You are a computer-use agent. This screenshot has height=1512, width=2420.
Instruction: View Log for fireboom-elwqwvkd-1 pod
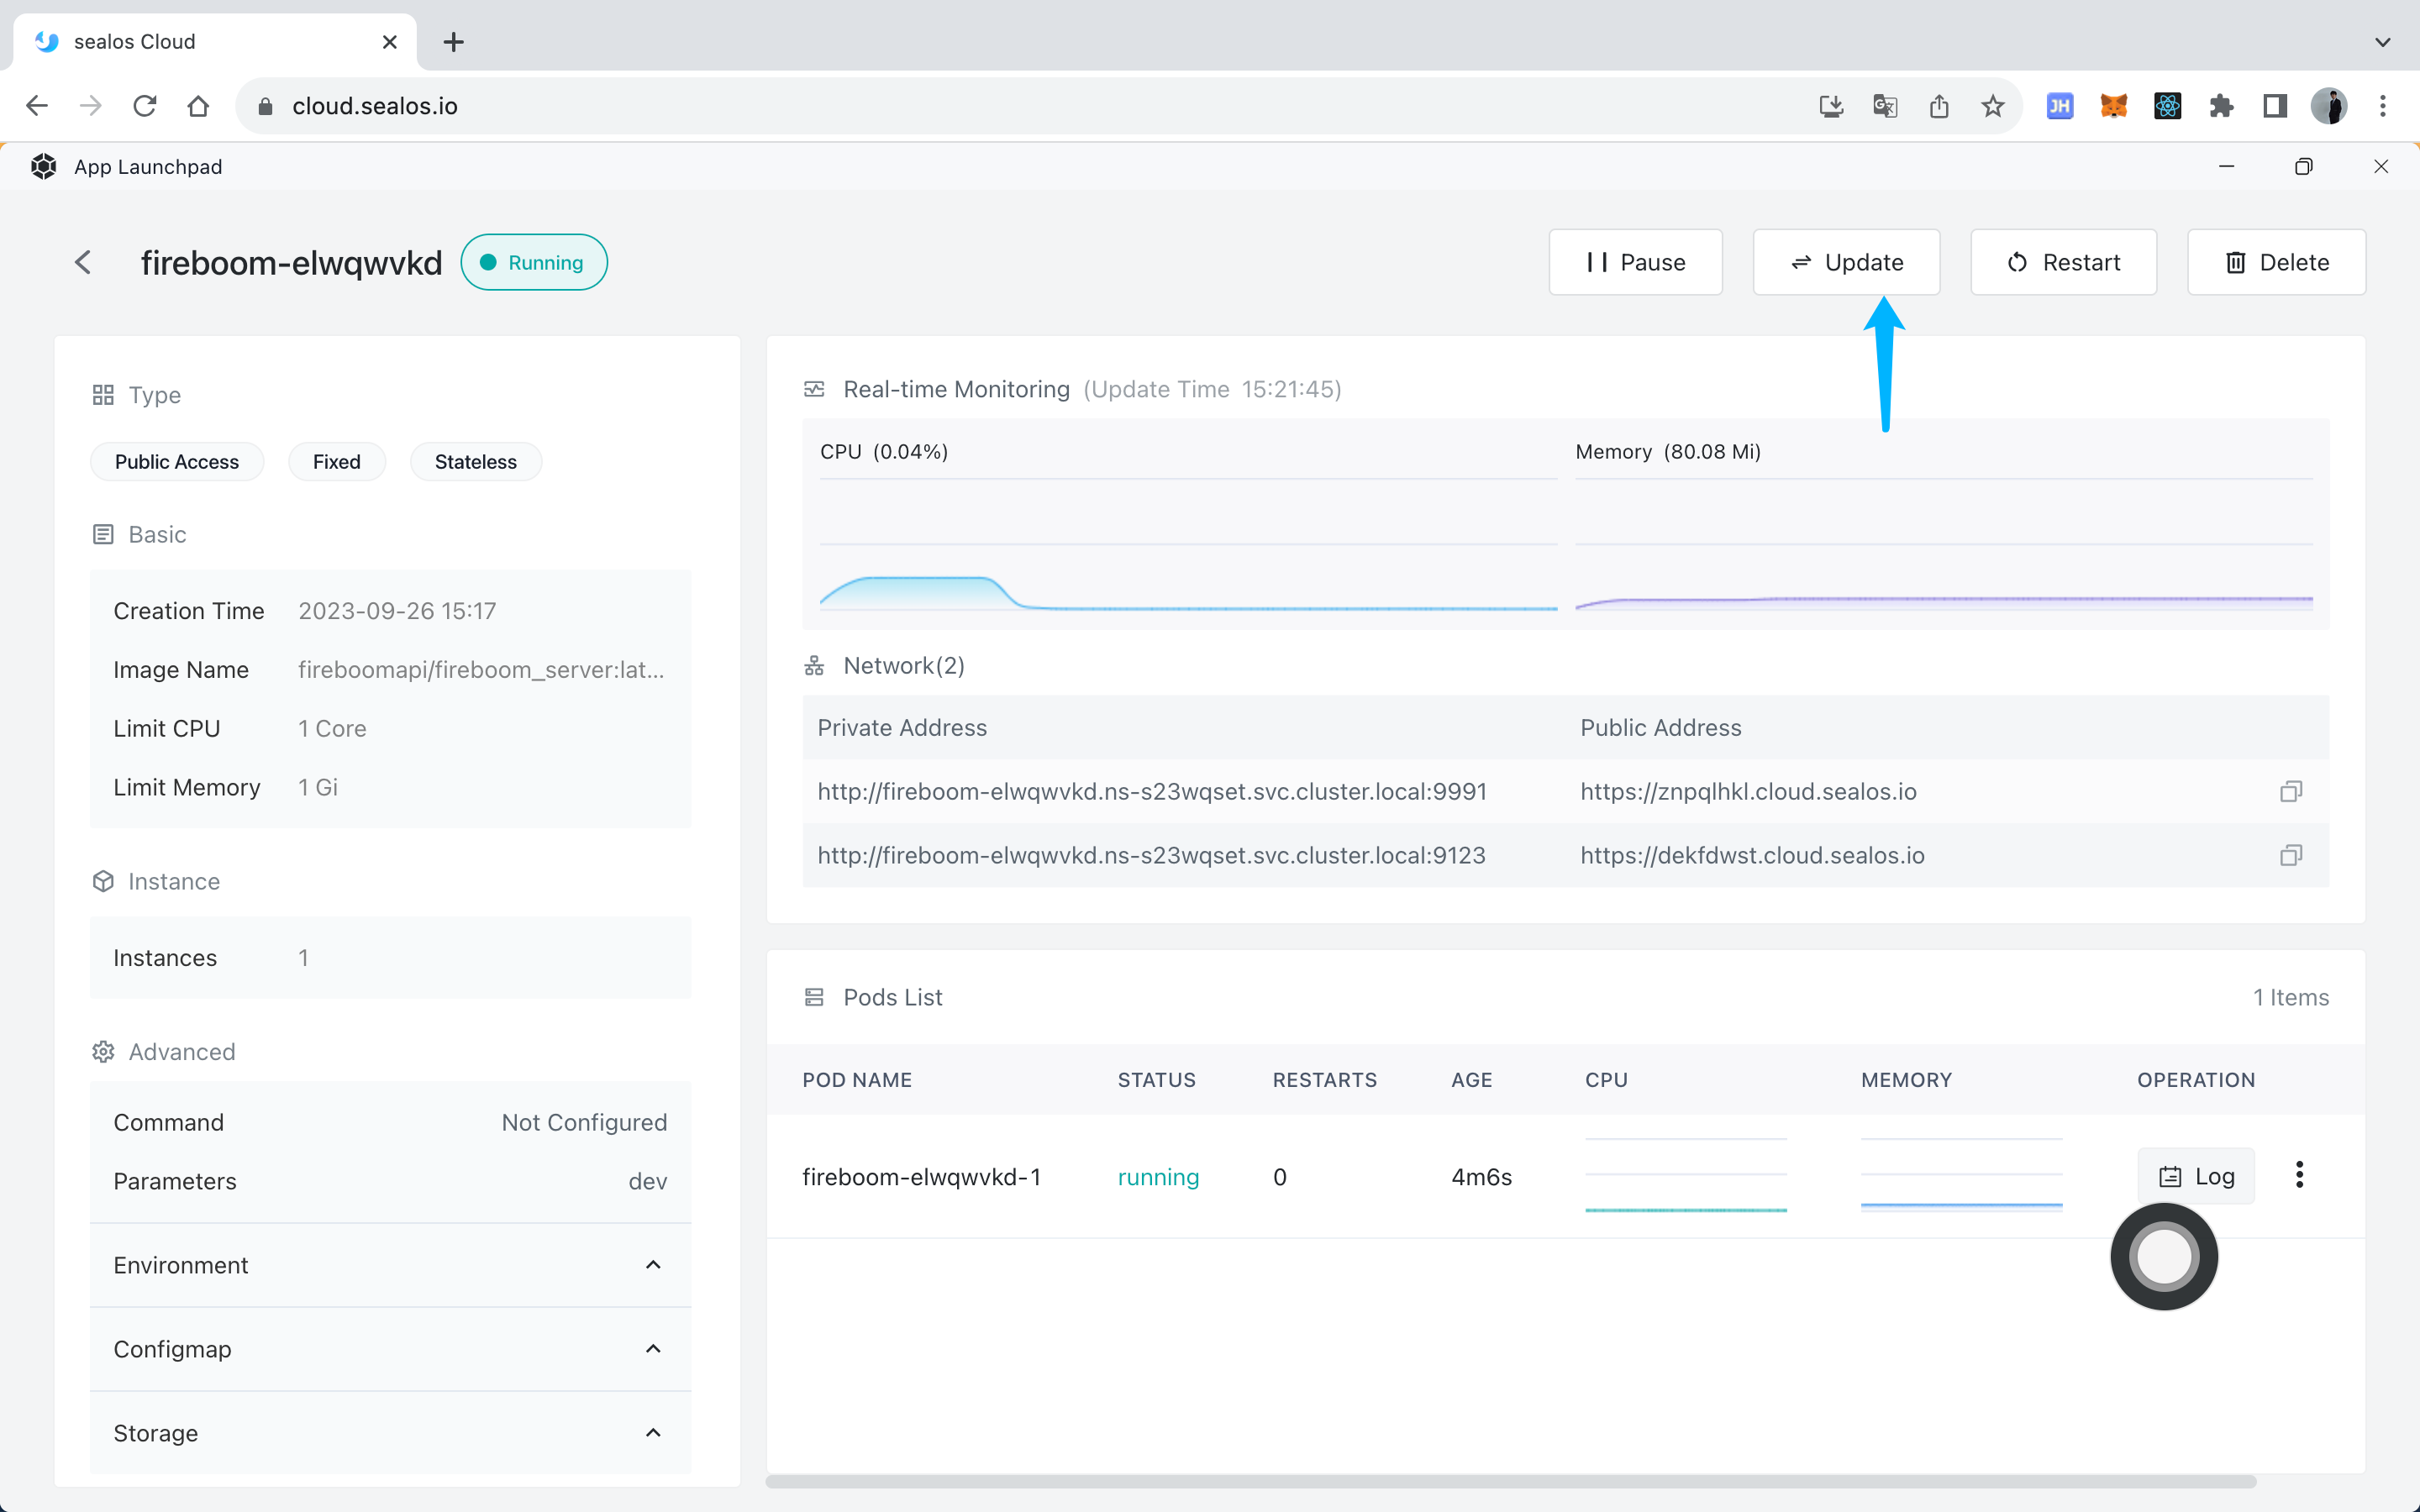pyautogui.click(x=2196, y=1176)
